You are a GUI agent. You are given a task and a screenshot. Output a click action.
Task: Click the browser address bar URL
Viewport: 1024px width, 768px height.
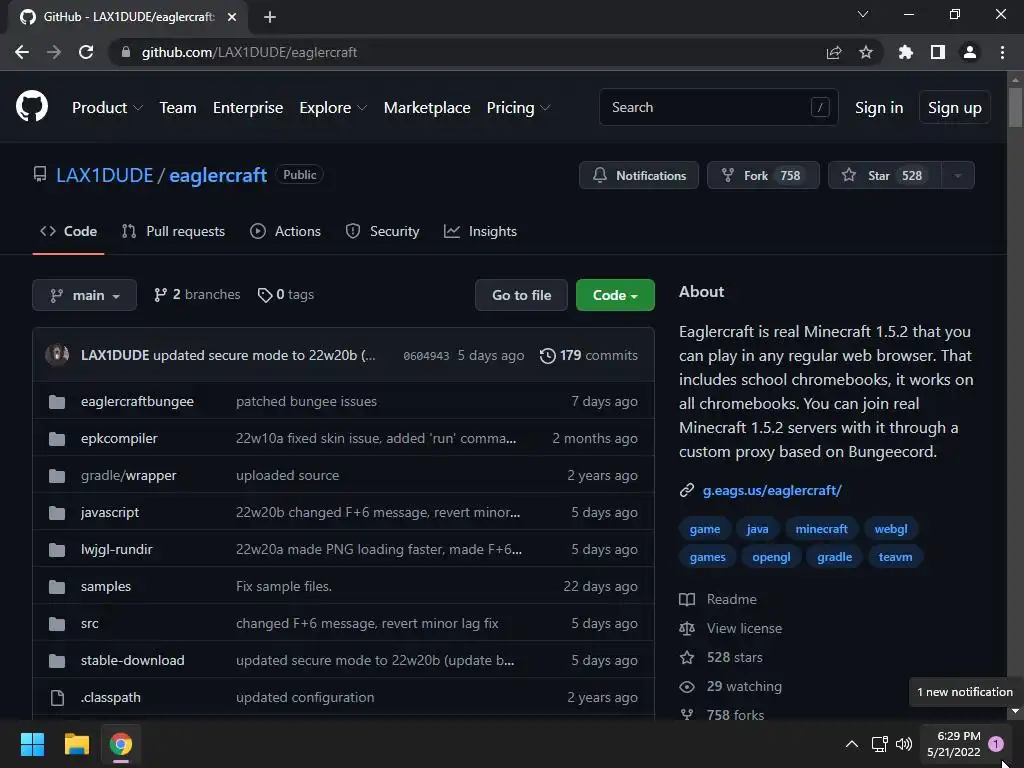point(249,52)
